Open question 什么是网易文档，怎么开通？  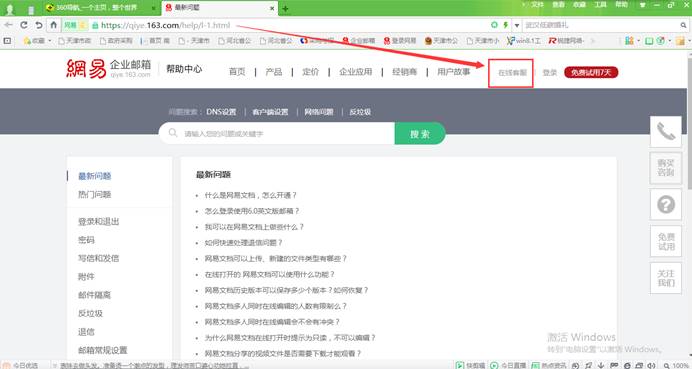tap(251, 195)
